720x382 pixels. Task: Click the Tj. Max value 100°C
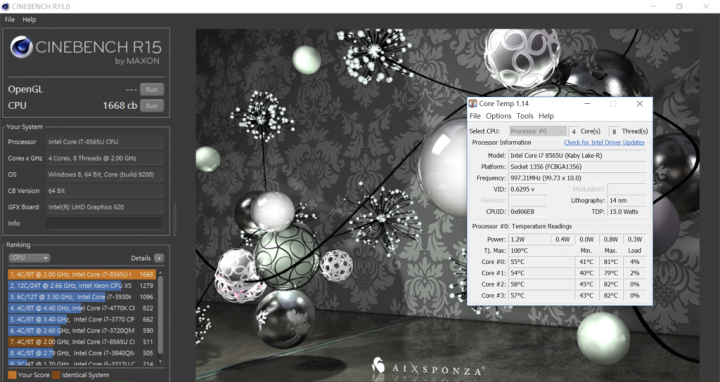[x=540, y=251]
